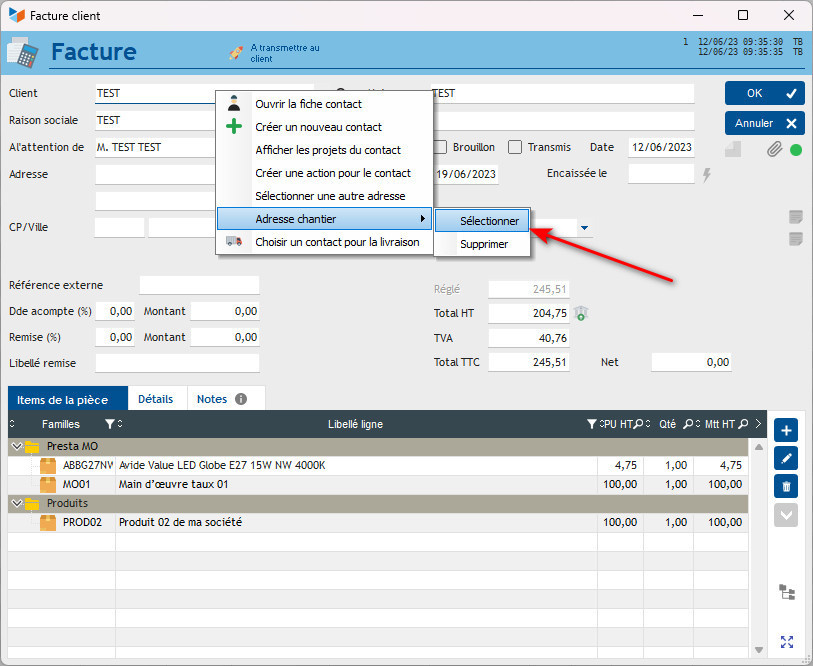
Task: Click the plus icon to add an item line
Action: pos(786,430)
